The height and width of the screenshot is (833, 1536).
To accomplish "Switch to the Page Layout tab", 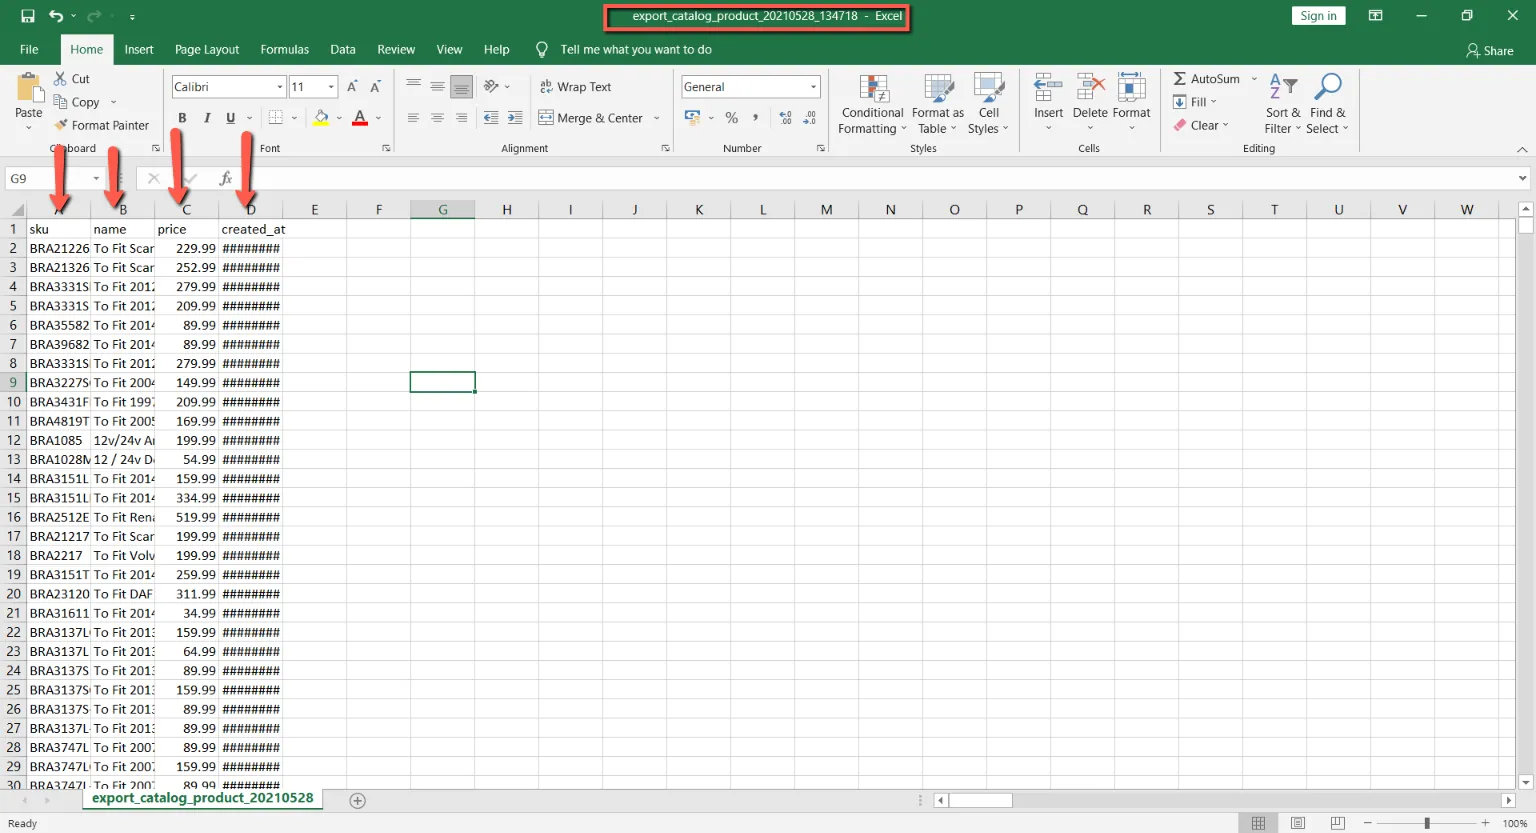I will tap(207, 49).
